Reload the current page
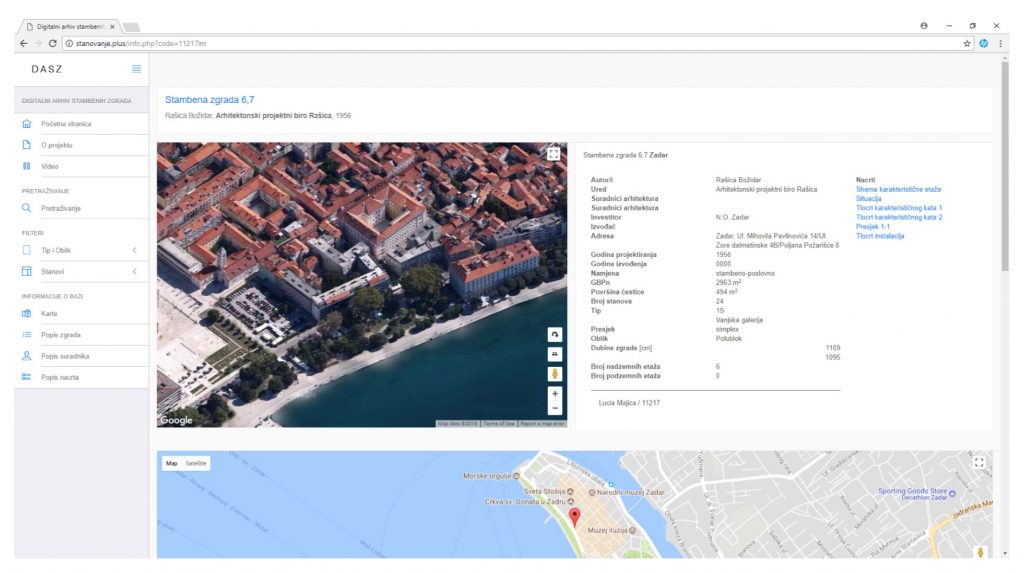 click(x=52, y=43)
